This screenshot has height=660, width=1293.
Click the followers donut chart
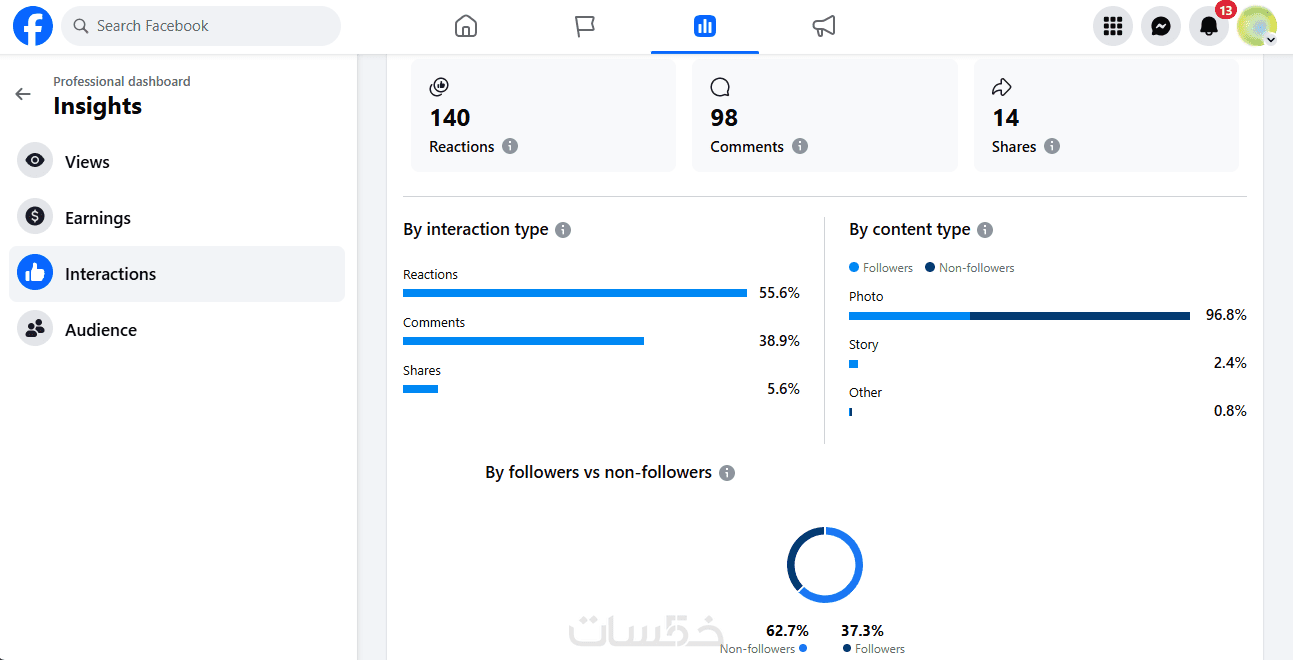(x=824, y=565)
